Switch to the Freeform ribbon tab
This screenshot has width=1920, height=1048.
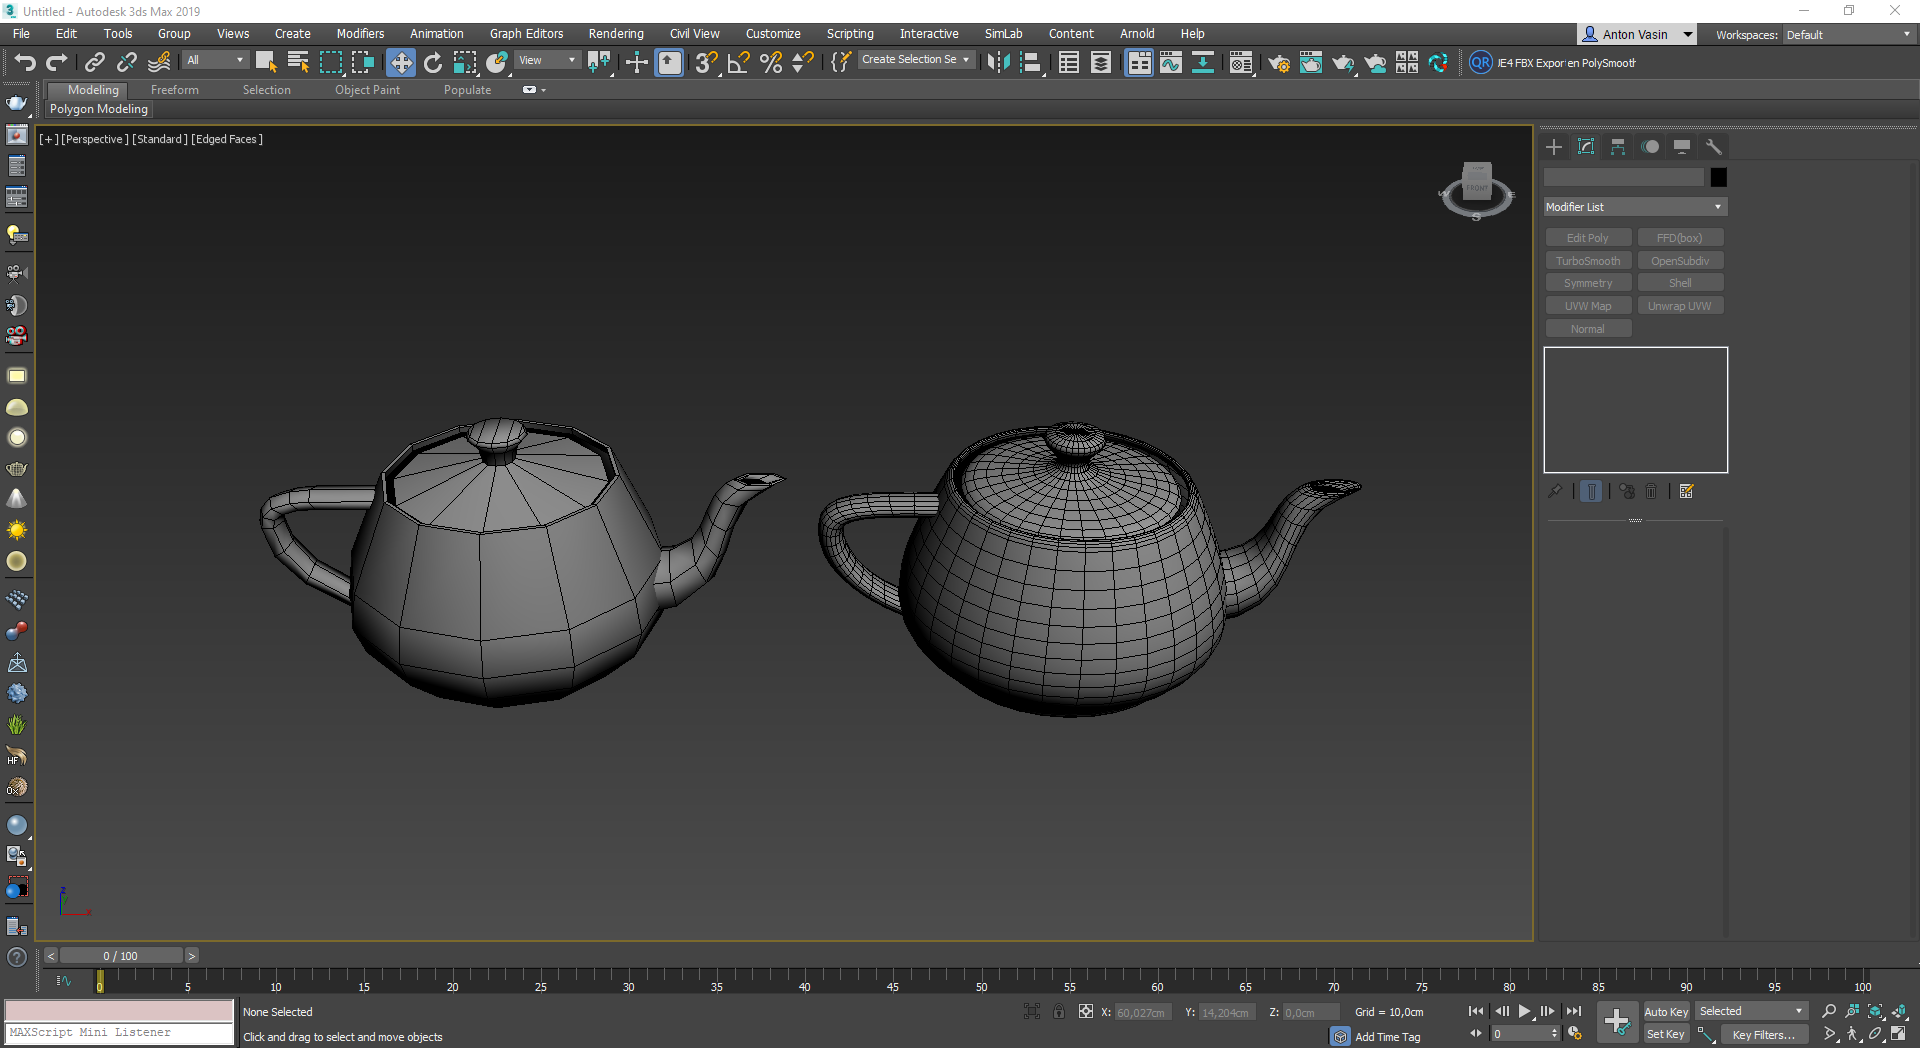175,90
